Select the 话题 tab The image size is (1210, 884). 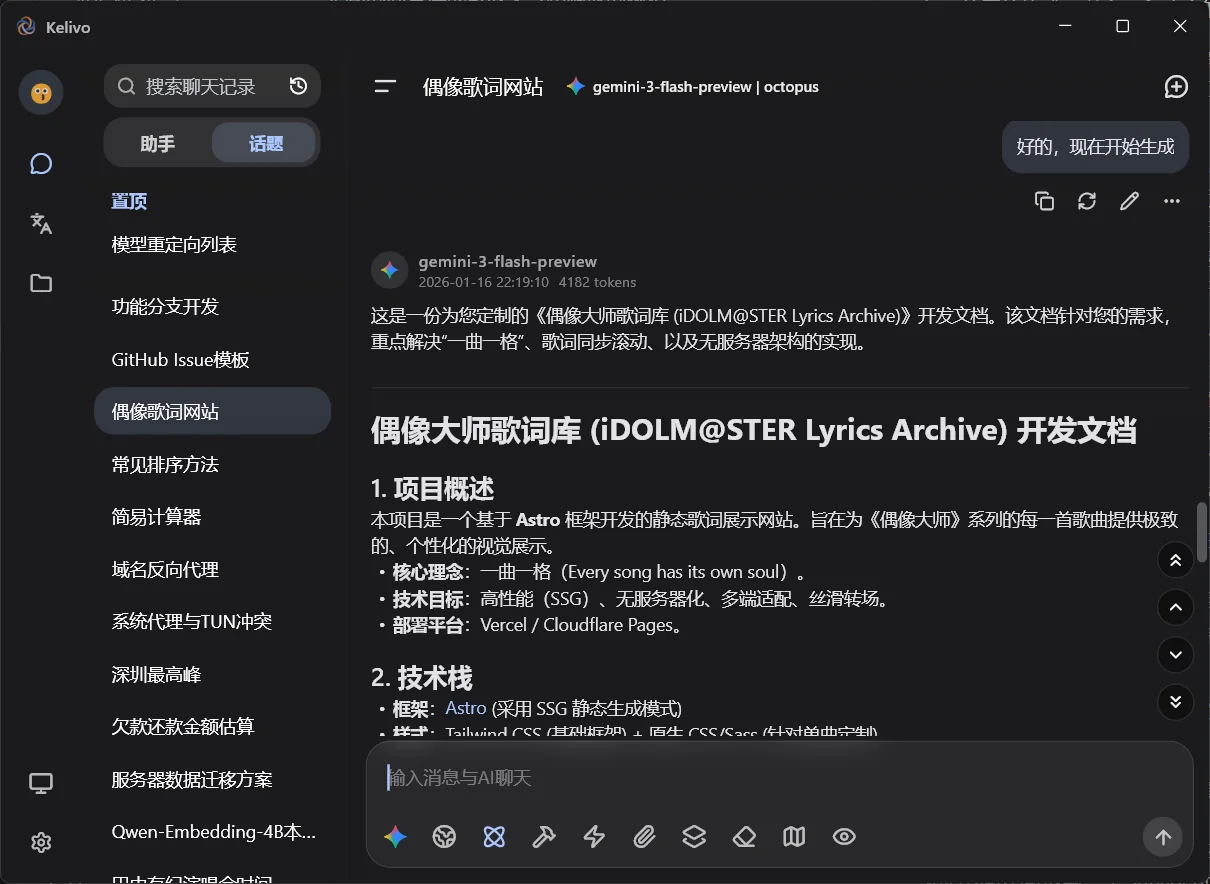(x=265, y=144)
